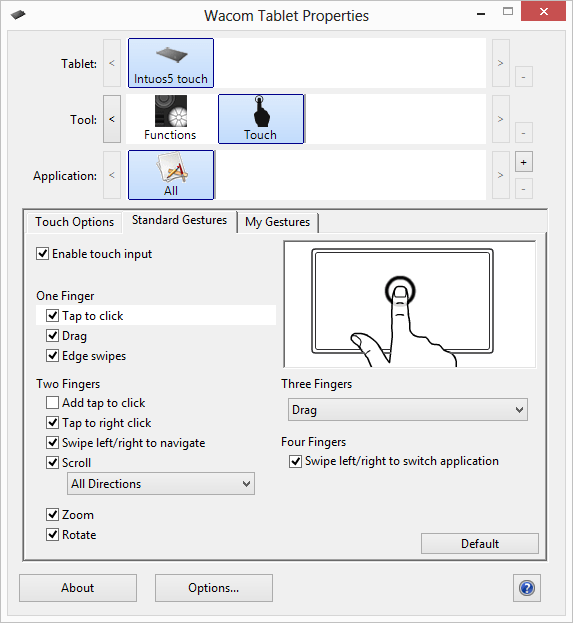
Task: Enable Add tap to click
Action: click(52, 402)
